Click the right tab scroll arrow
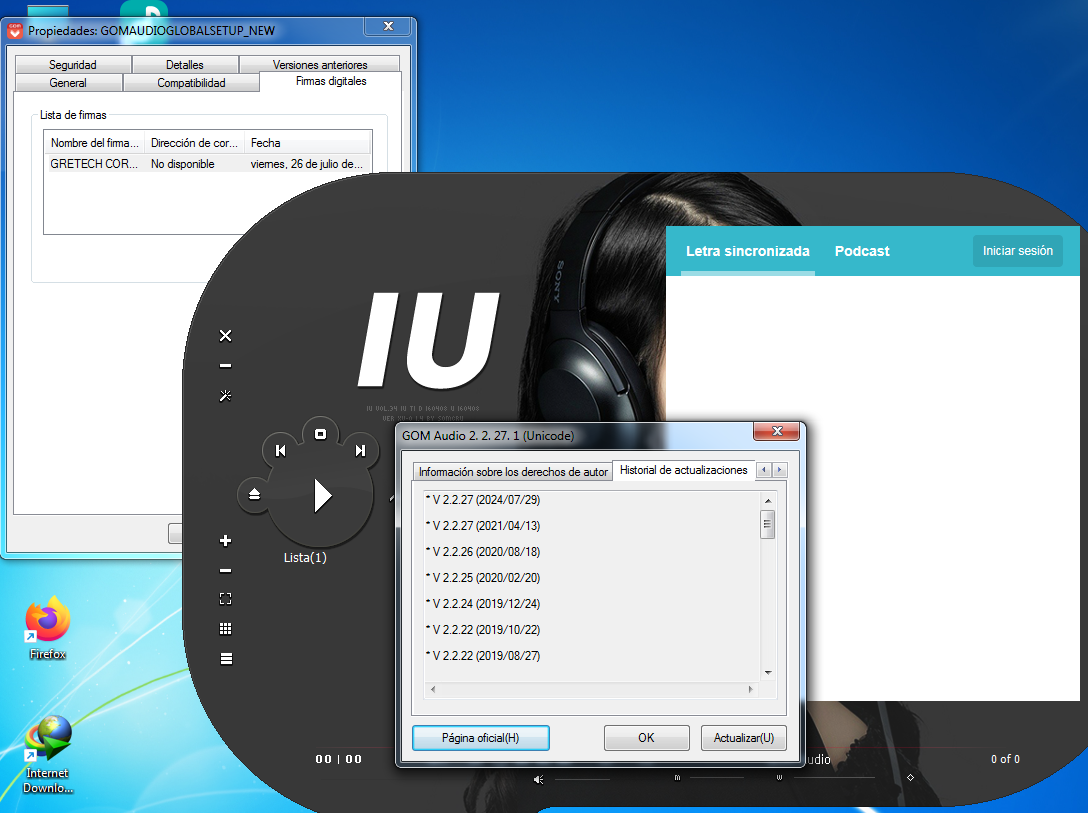1088x813 pixels. 780,470
